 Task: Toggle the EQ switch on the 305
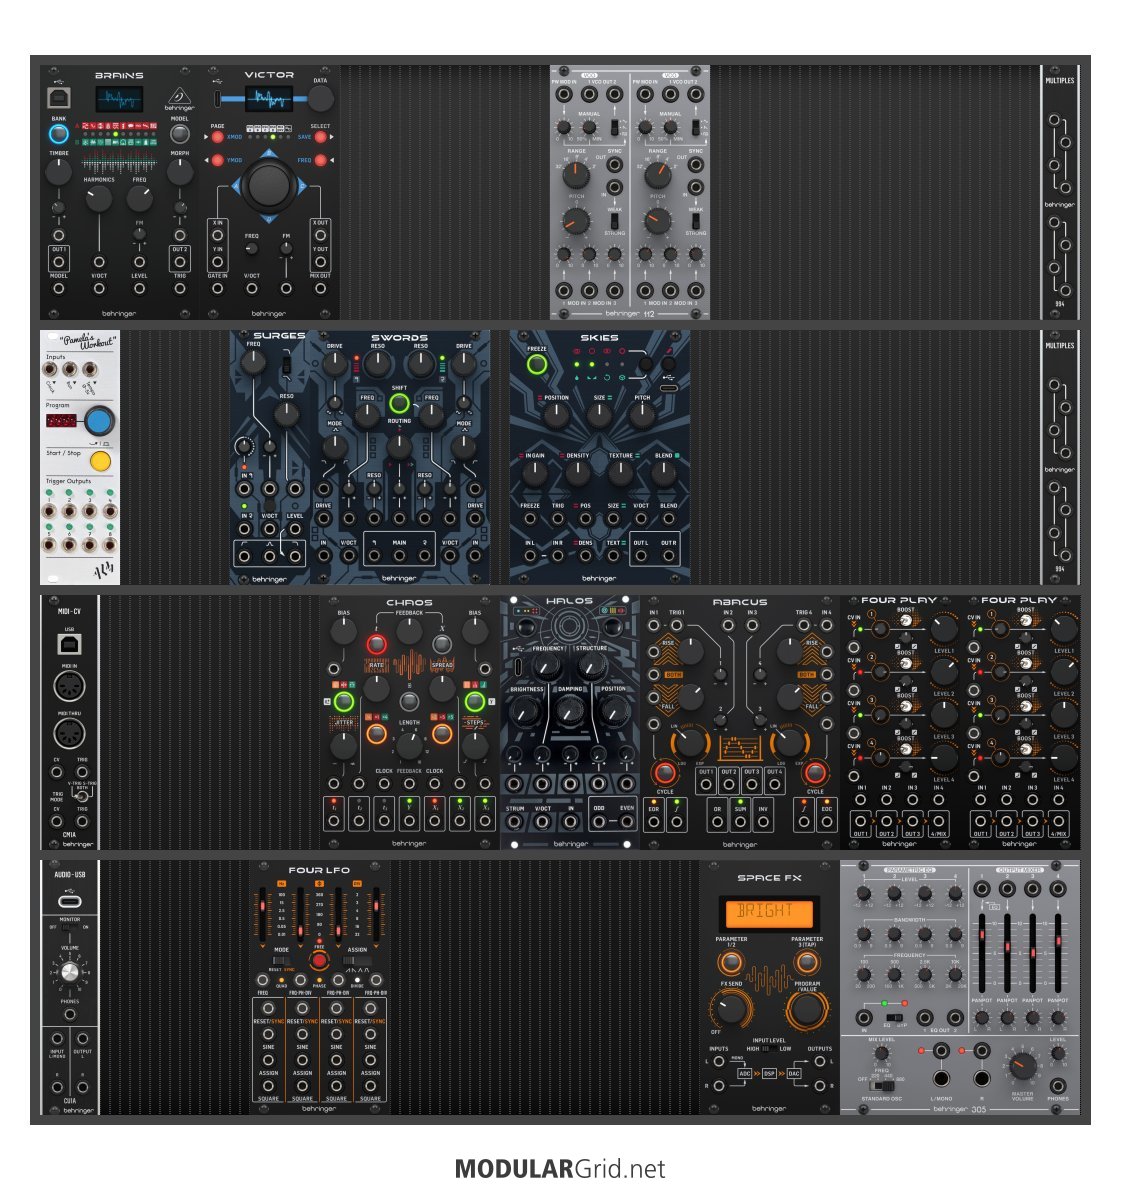coord(895,1017)
